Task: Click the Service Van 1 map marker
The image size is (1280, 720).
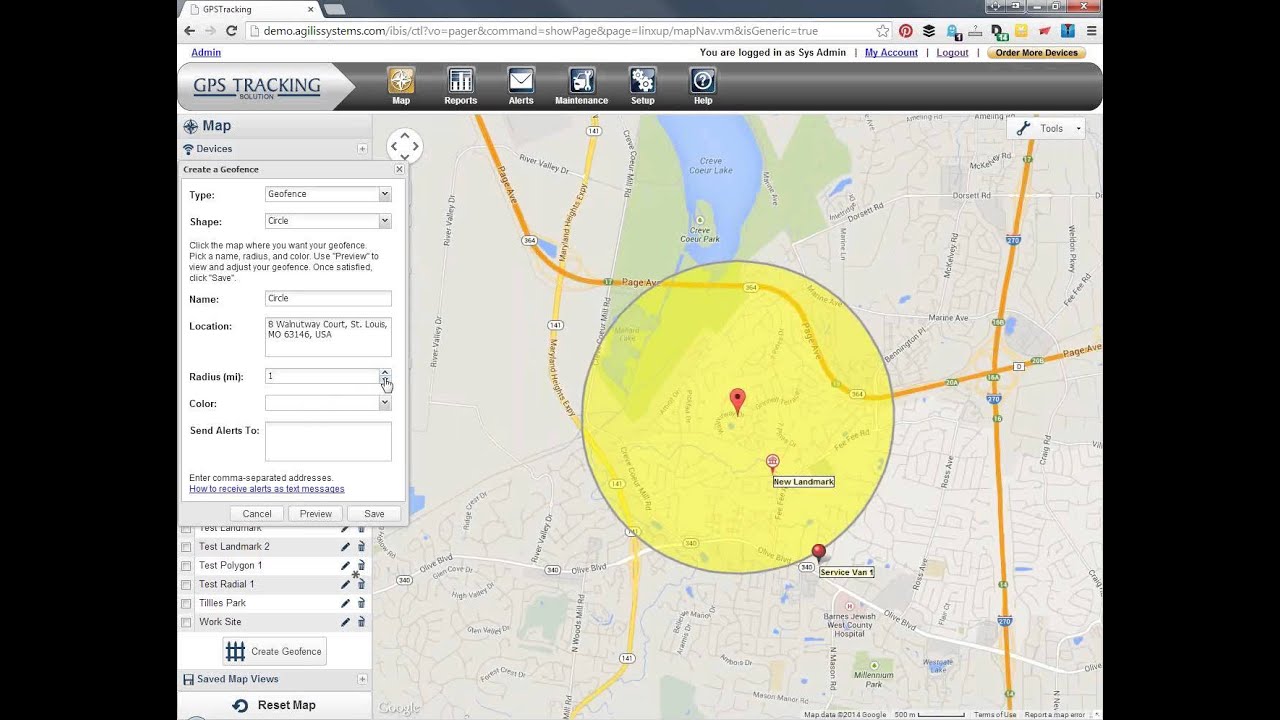Action: click(819, 551)
